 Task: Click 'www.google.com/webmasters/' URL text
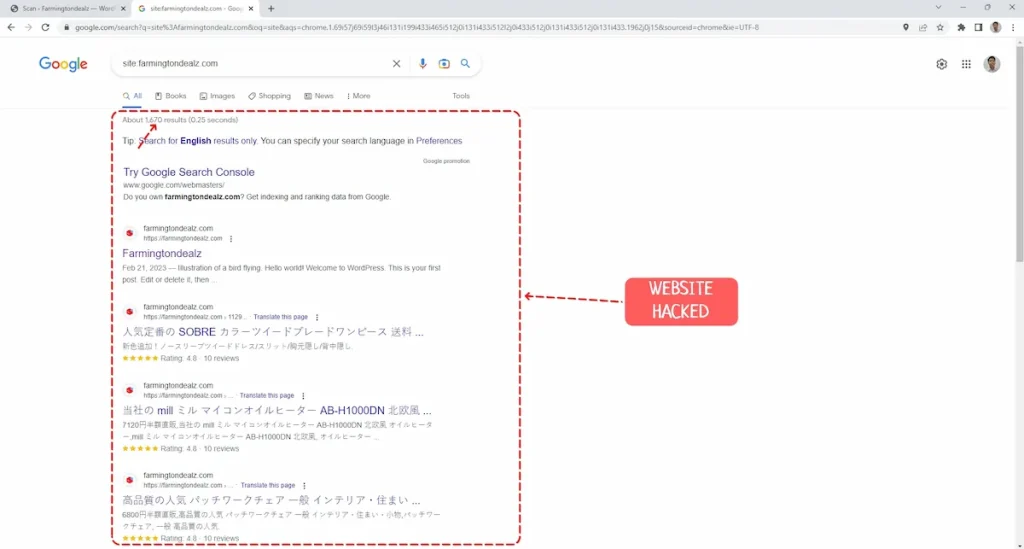click(x=174, y=185)
